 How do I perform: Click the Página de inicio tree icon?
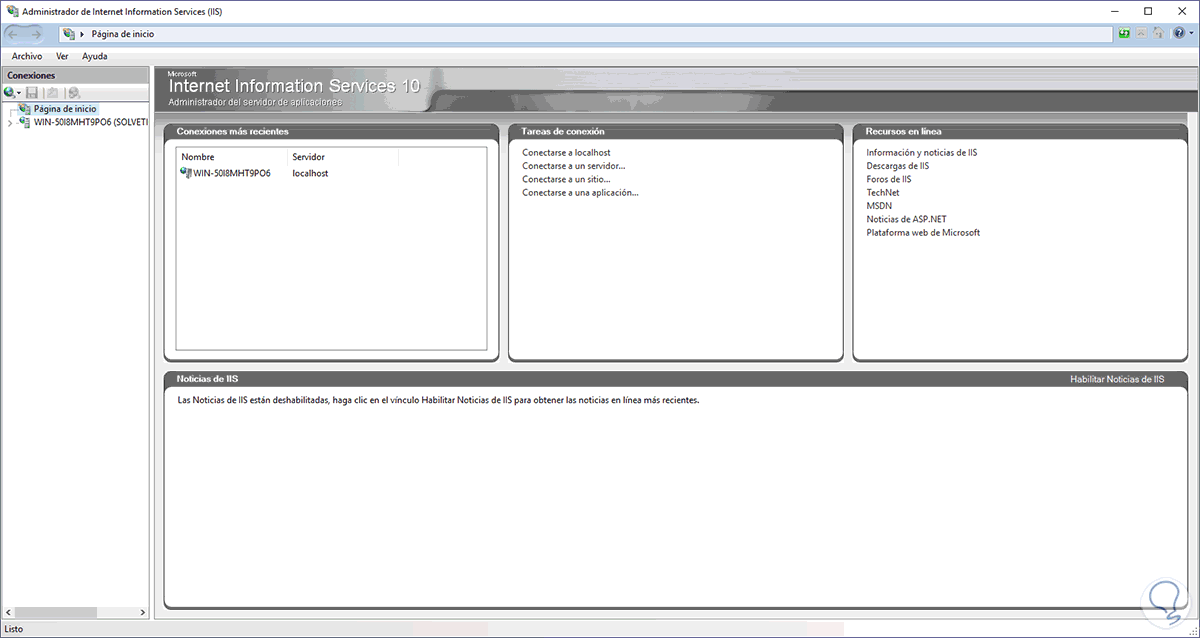coord(24,108)
